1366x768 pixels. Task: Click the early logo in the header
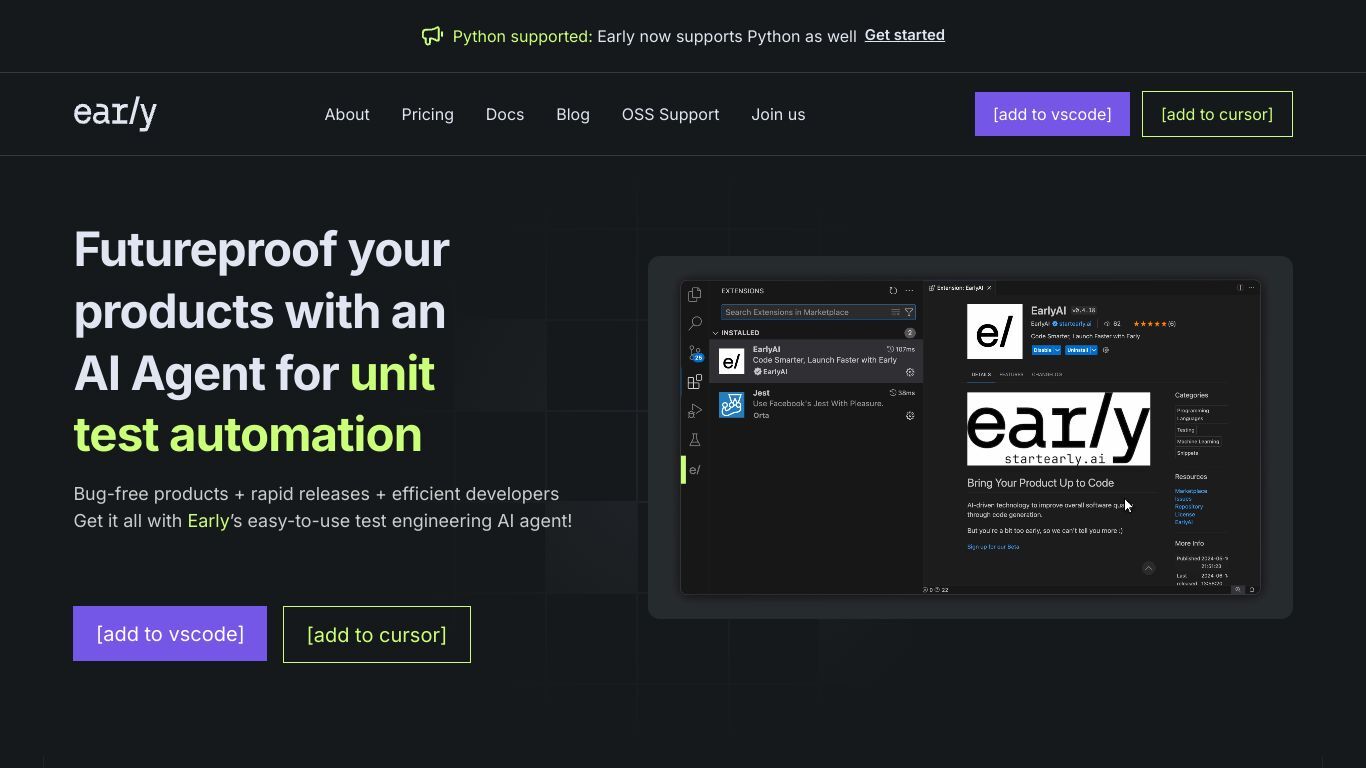(115, 114)
